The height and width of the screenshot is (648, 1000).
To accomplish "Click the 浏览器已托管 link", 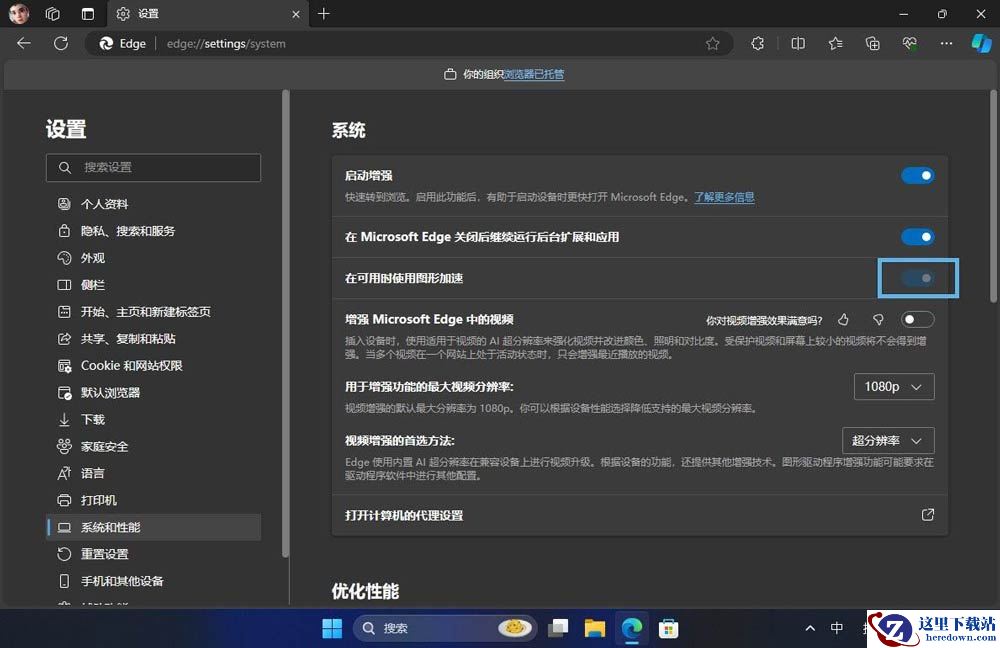I will click(x=534, y=74).
